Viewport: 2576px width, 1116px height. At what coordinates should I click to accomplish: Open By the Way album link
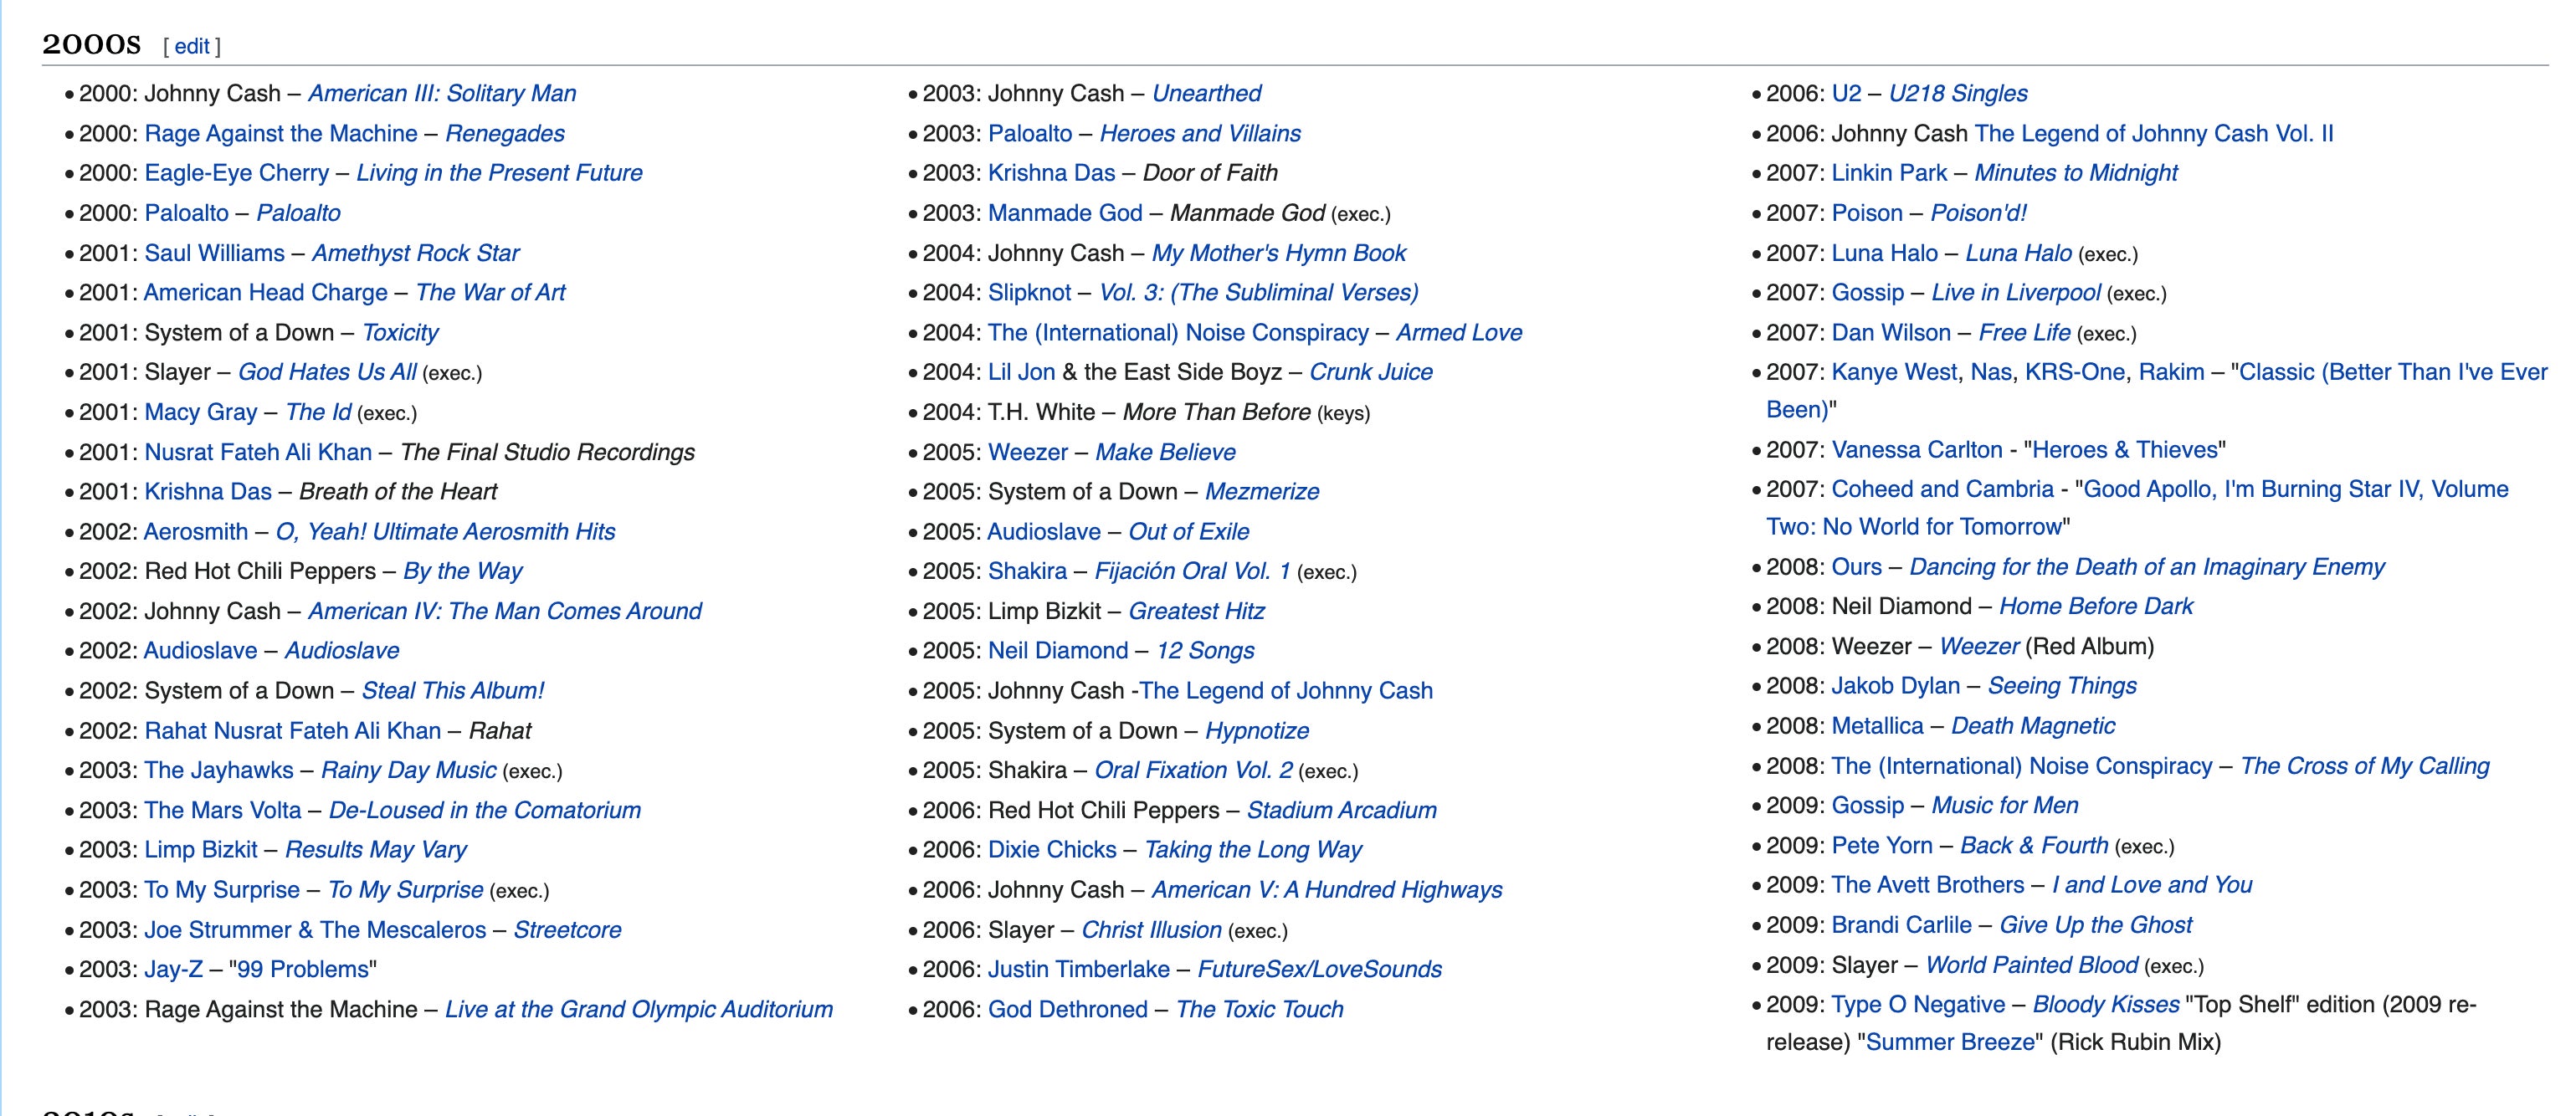point(462,571)
